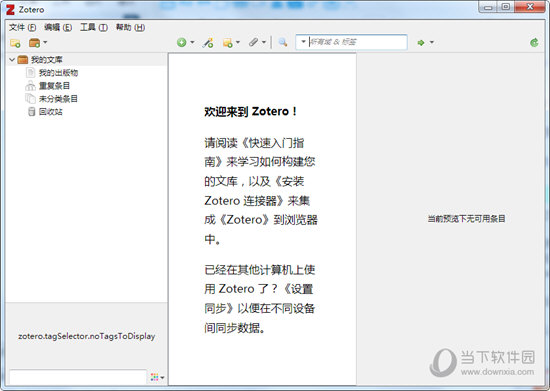Click the New Note icon
Screen dimensions: 550x391
(x=228, y=43)
